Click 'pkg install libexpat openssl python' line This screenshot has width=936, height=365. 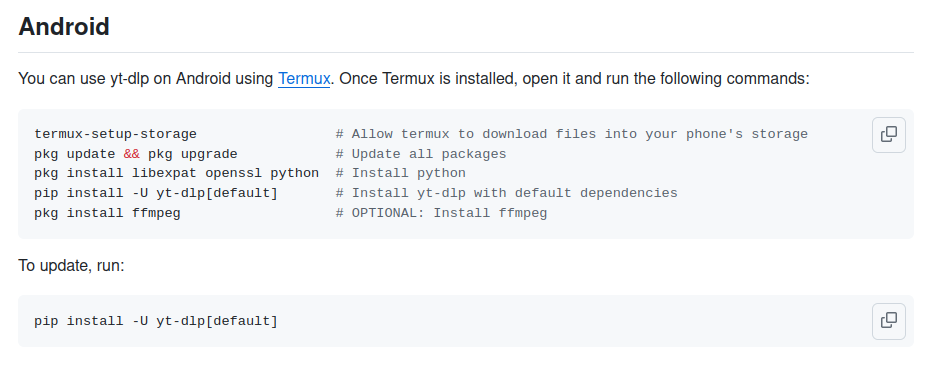177,173
